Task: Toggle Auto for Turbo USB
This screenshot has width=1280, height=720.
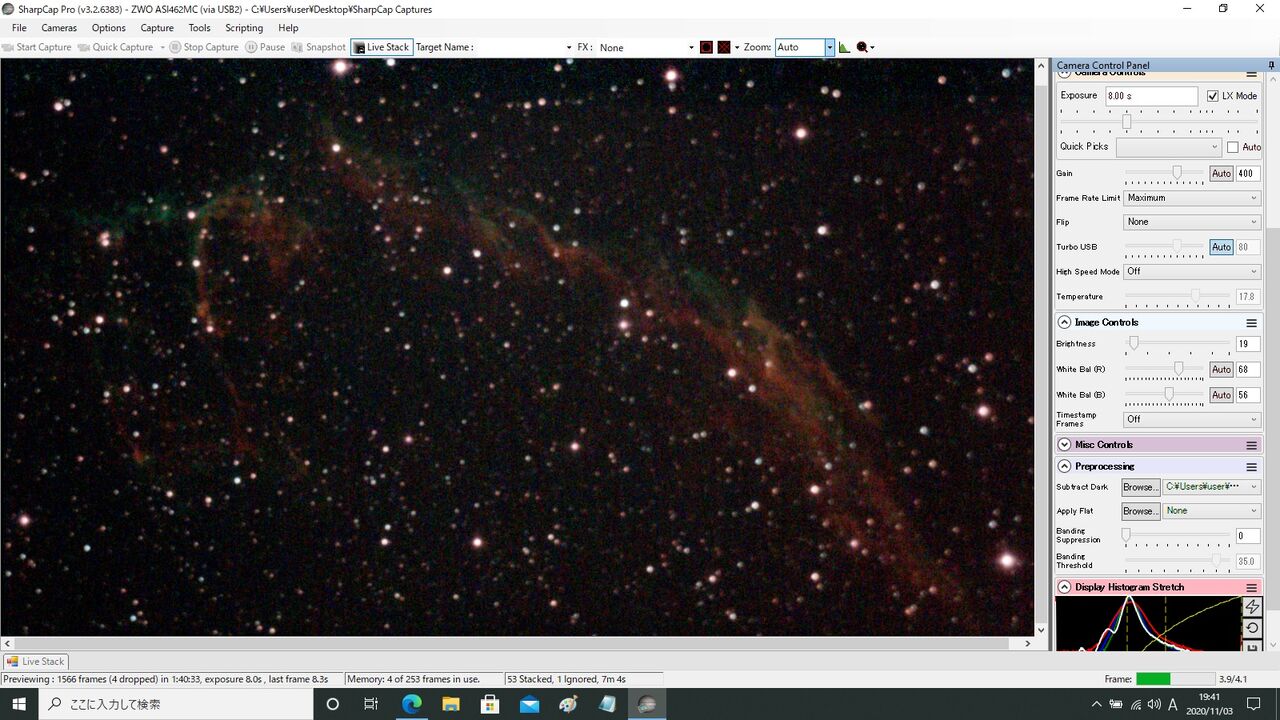Action: pos(1221,247)
